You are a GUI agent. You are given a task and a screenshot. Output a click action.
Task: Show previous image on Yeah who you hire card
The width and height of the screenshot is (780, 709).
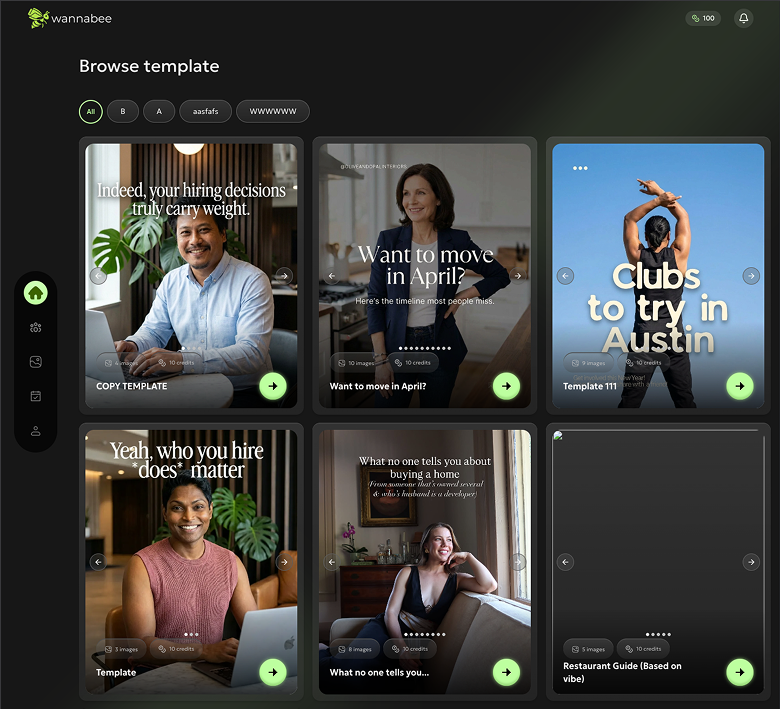tap(98, 562)
